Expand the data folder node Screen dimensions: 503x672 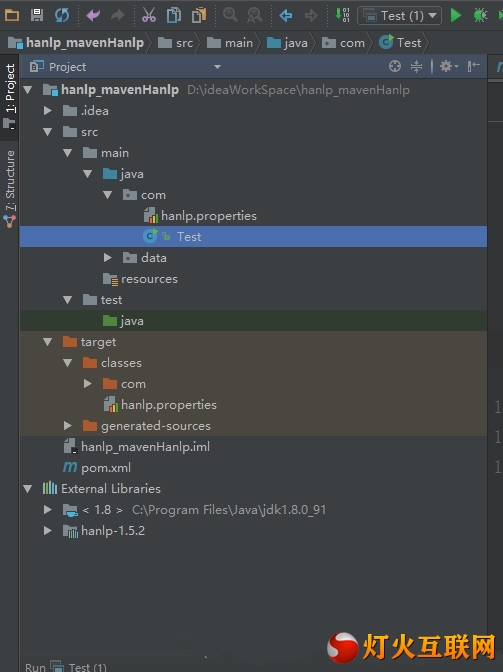click(108, 258)
